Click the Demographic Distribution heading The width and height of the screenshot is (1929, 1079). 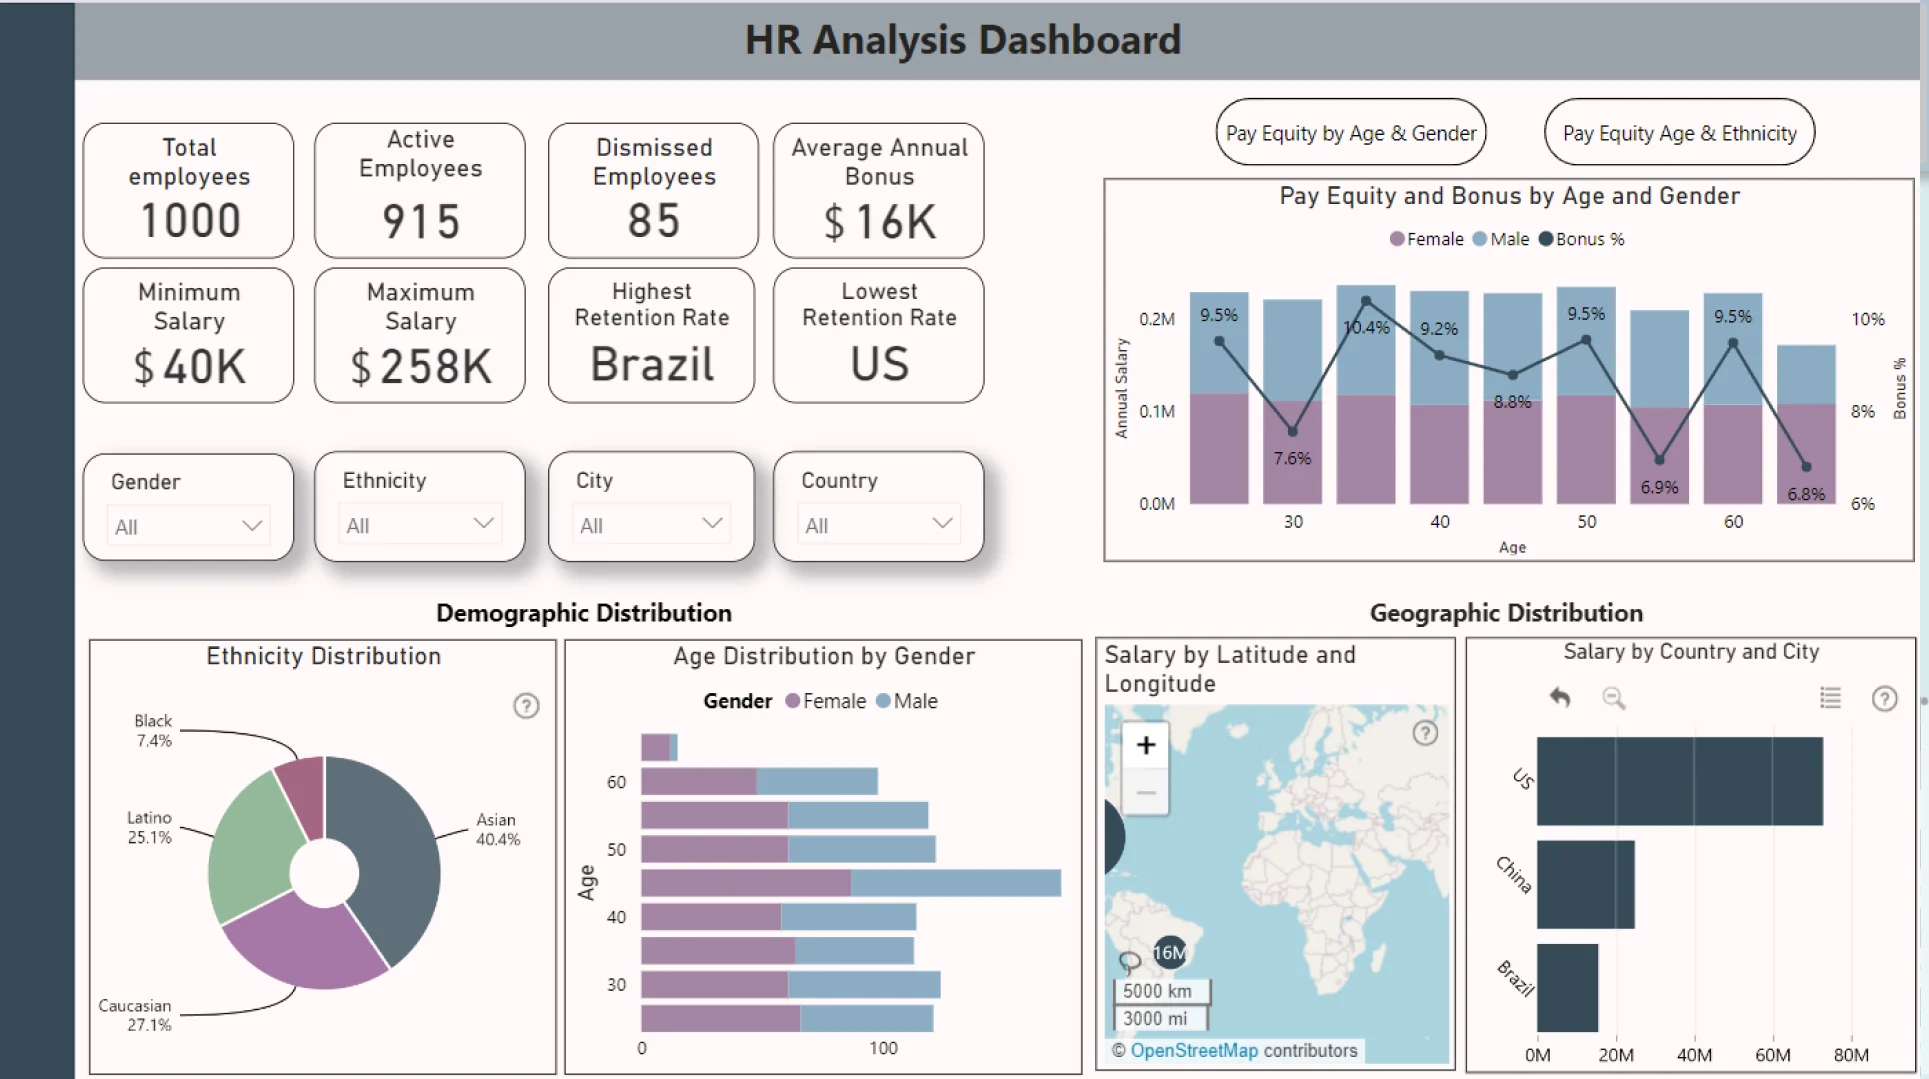584,613
